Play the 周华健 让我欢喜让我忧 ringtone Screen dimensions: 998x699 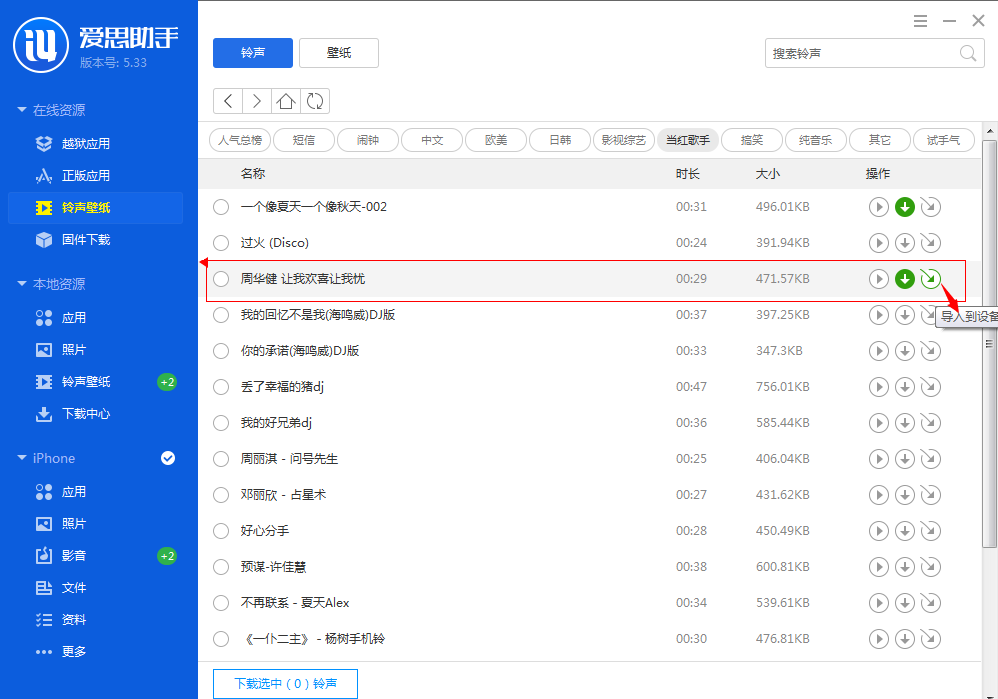click(879, 278)
